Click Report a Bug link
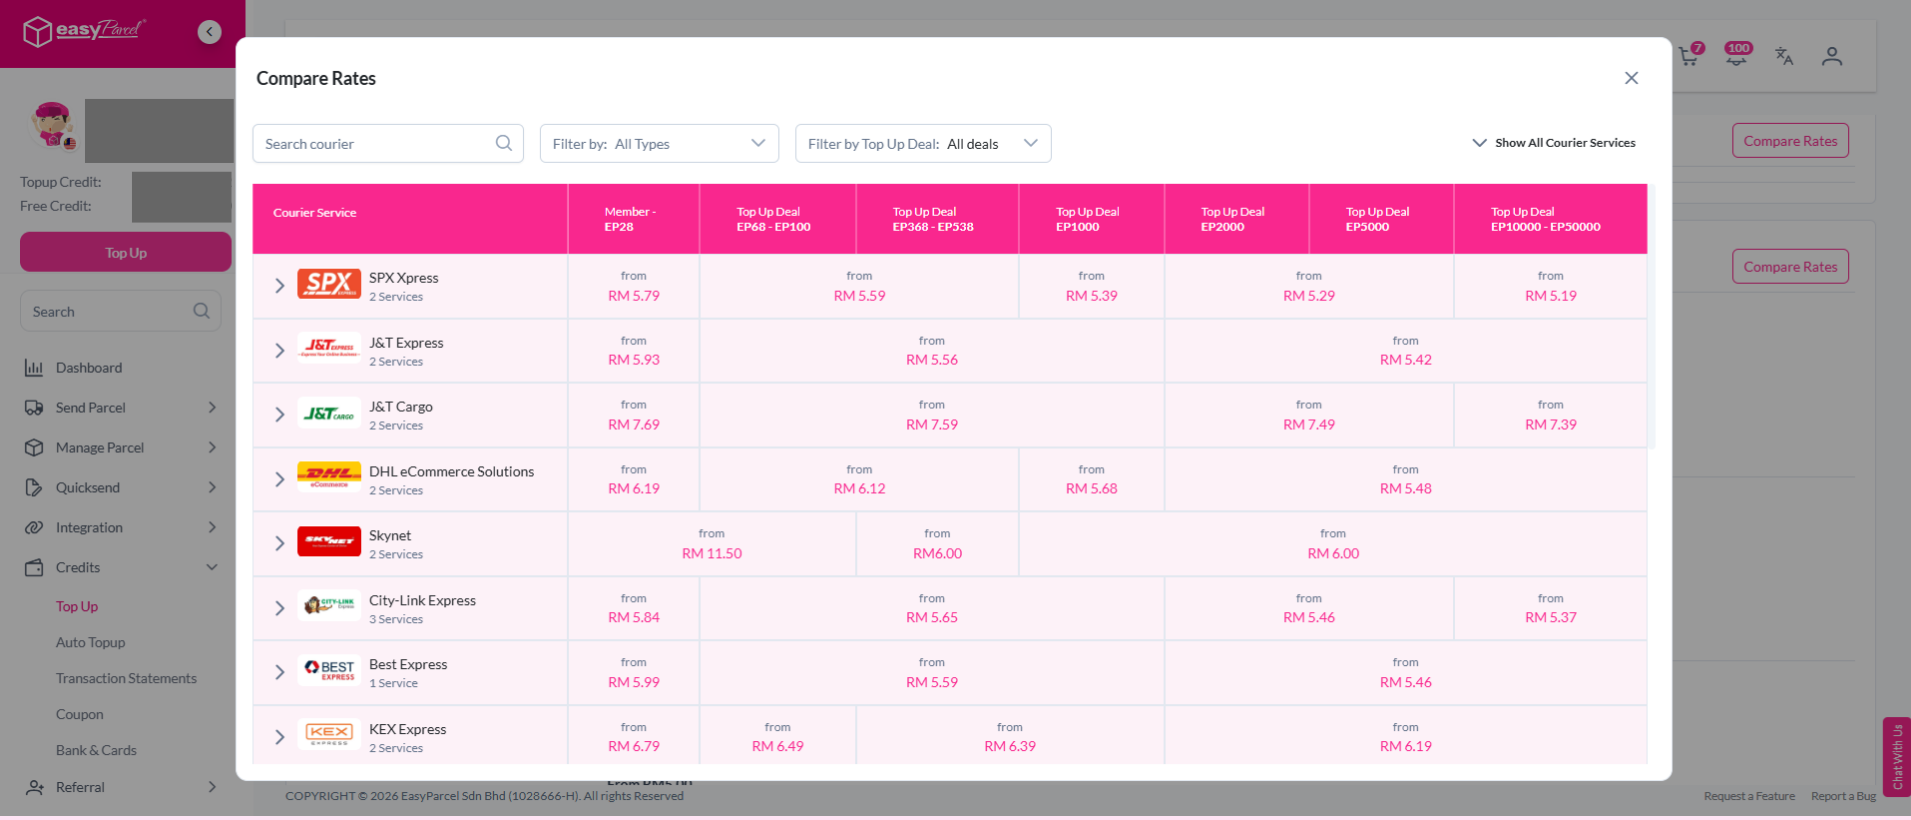 tap(1843, 796)
